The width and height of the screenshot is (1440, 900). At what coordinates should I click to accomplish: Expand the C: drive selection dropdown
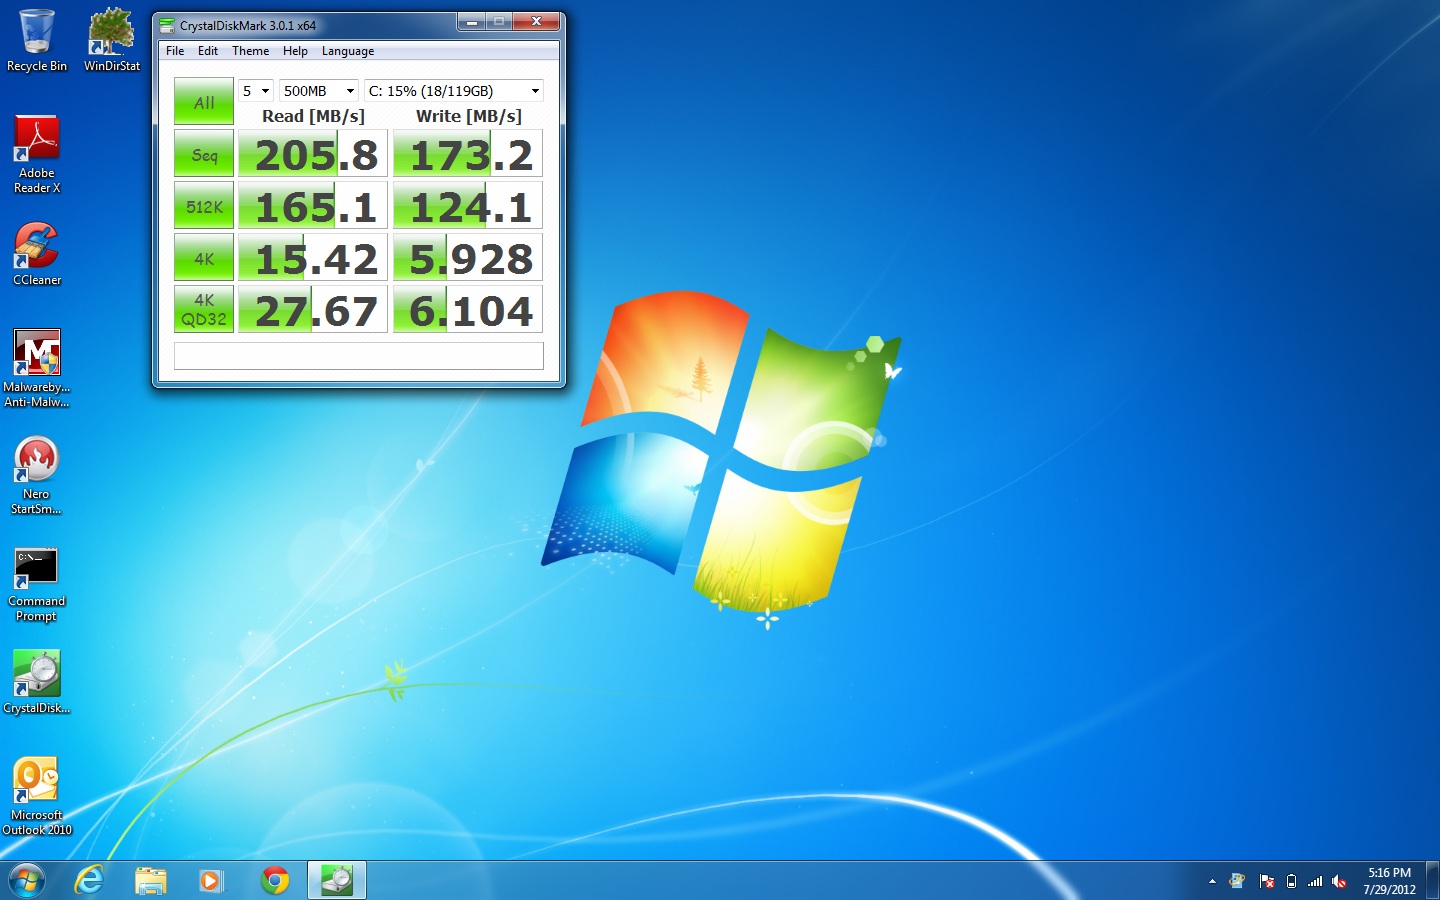(453, 91)
